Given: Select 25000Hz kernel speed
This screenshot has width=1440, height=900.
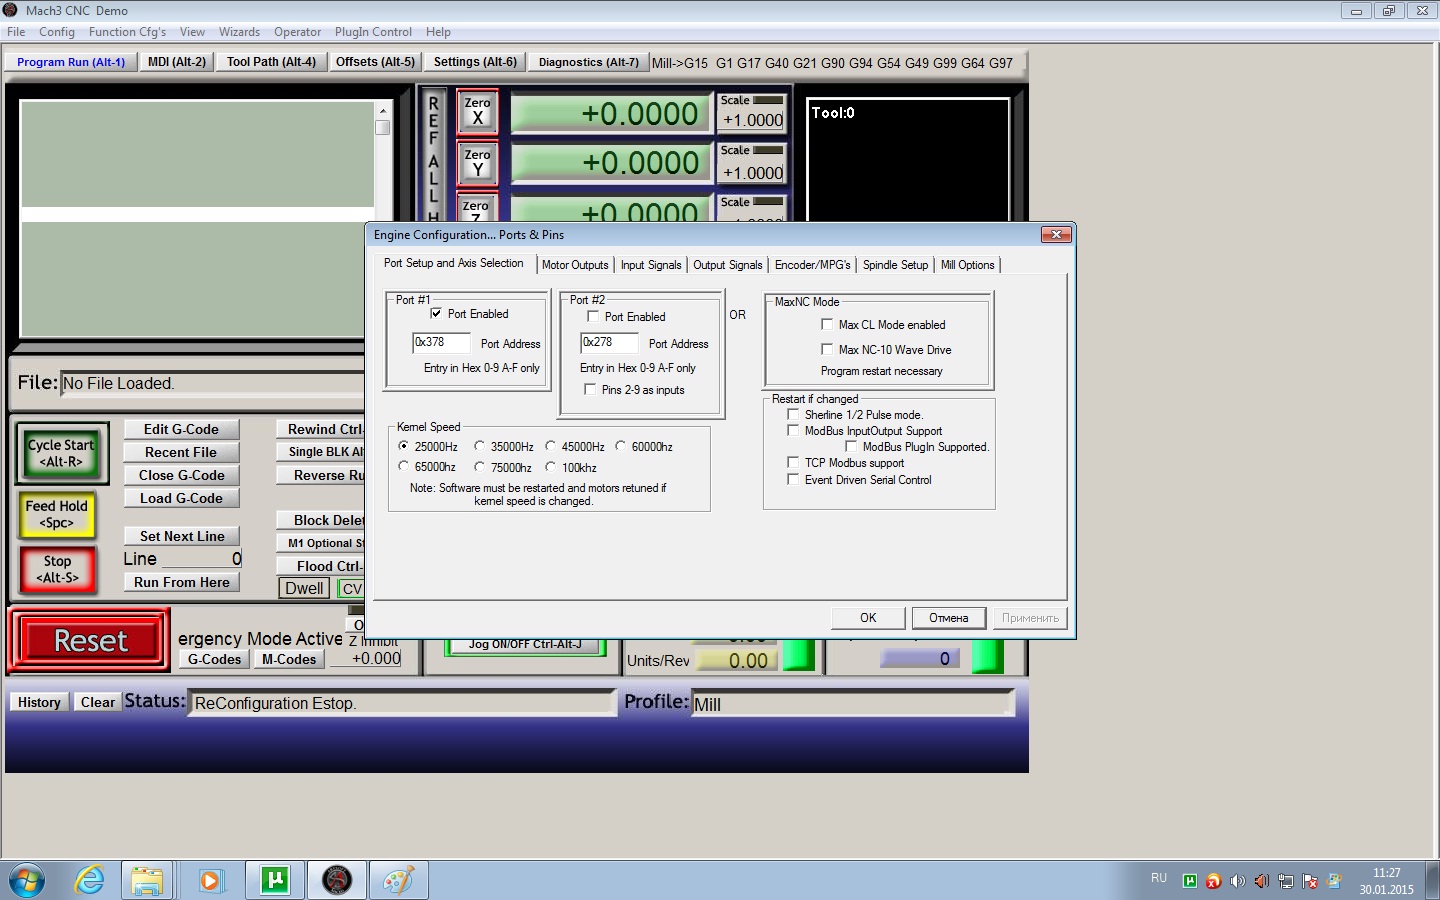Looking at the screenshot, I should 404,446.
